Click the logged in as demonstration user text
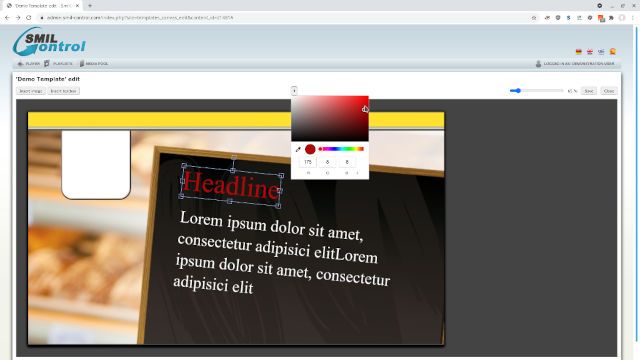 [579, 64]
